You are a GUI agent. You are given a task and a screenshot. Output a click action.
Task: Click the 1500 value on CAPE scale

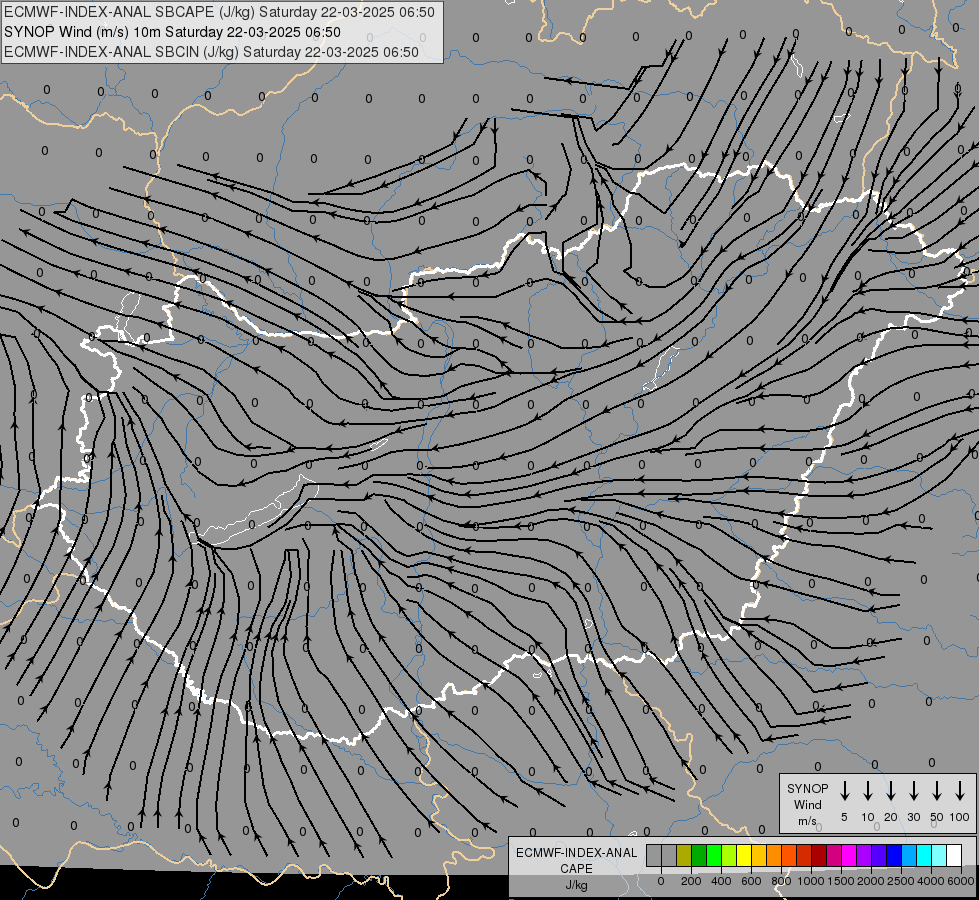click(x=841, y=881)
